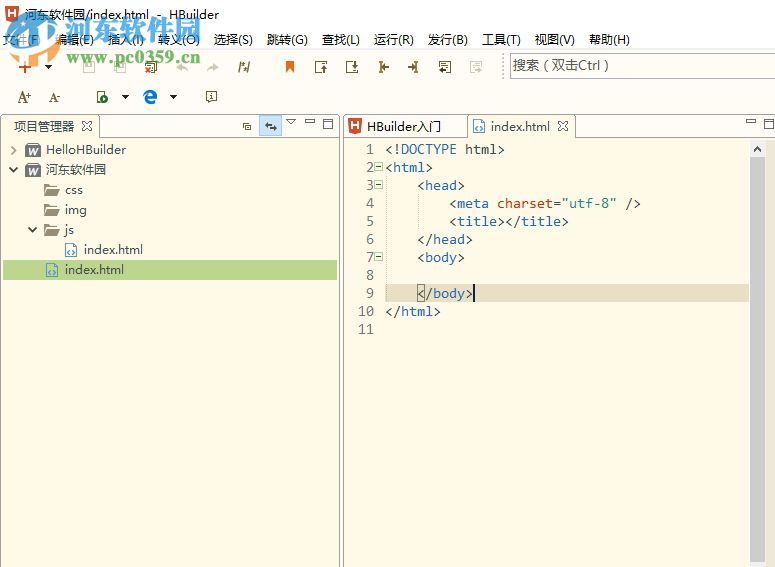Select the HelloHBuilder project

coord(86,149)
